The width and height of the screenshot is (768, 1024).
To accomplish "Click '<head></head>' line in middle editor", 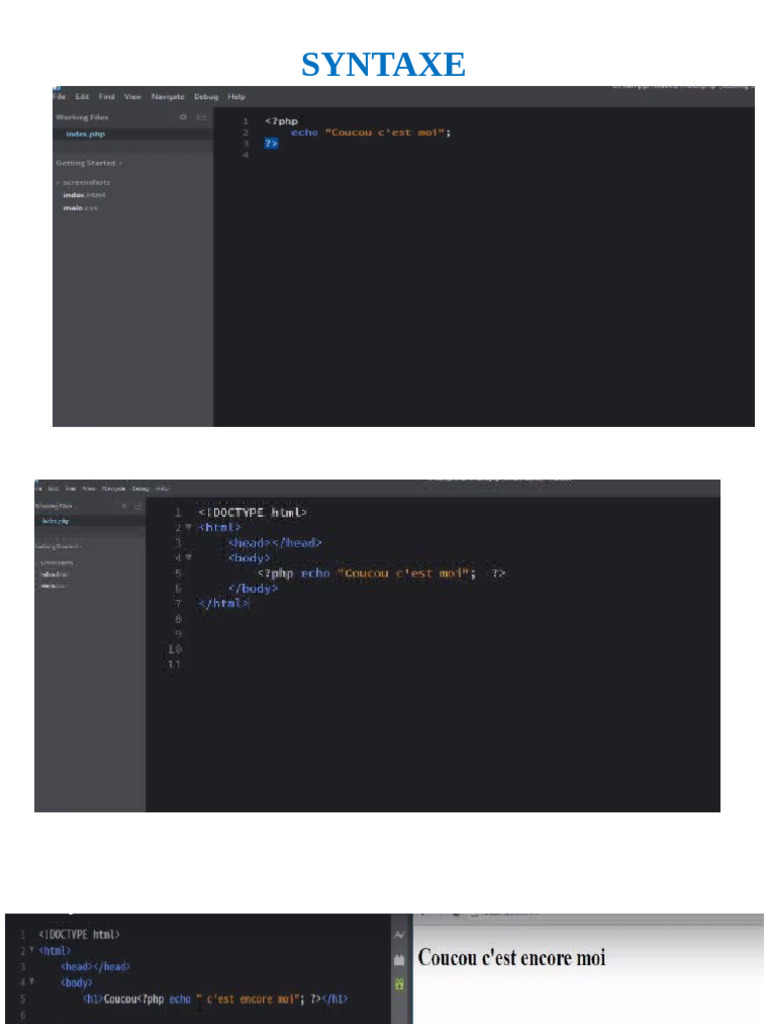I will click(x=275, y=543).
